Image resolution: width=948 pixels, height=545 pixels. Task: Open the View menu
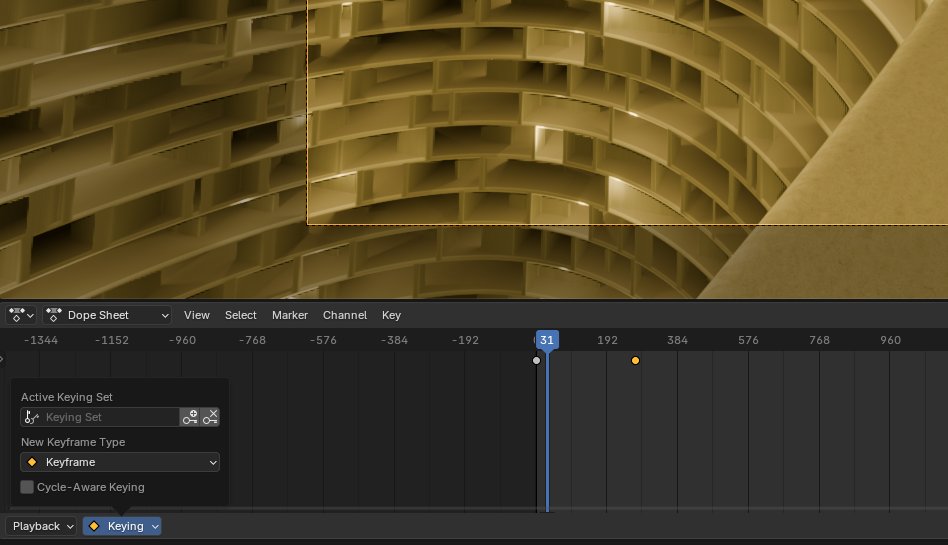[x=196, y=315]
